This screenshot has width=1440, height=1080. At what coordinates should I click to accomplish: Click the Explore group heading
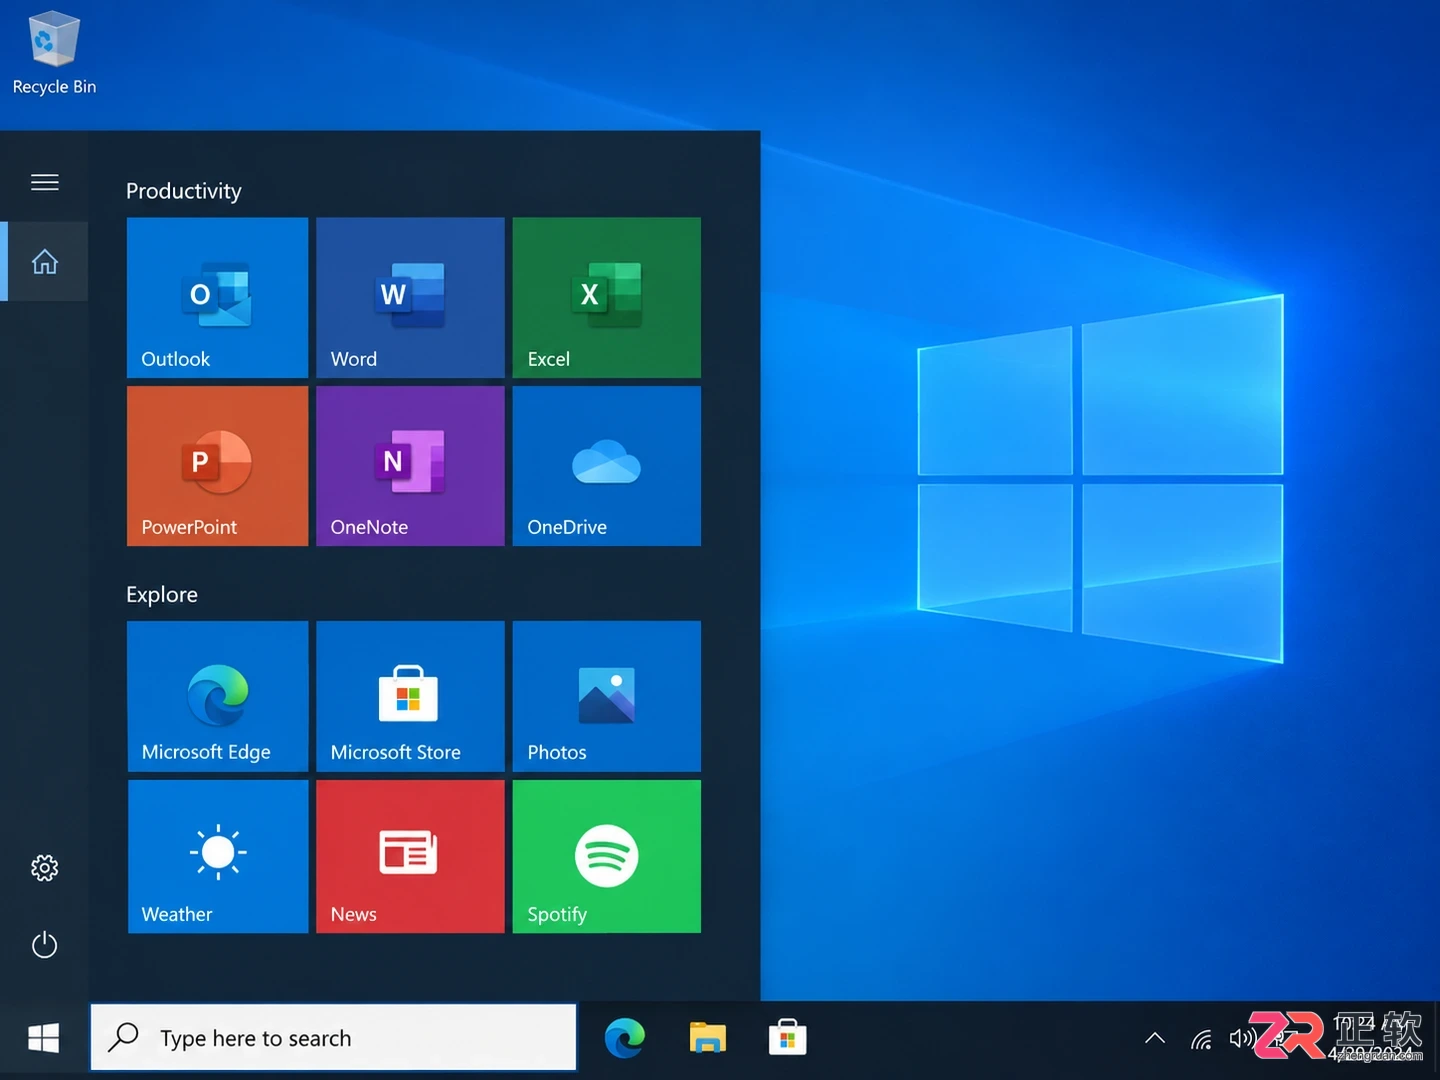click(162, 595)
